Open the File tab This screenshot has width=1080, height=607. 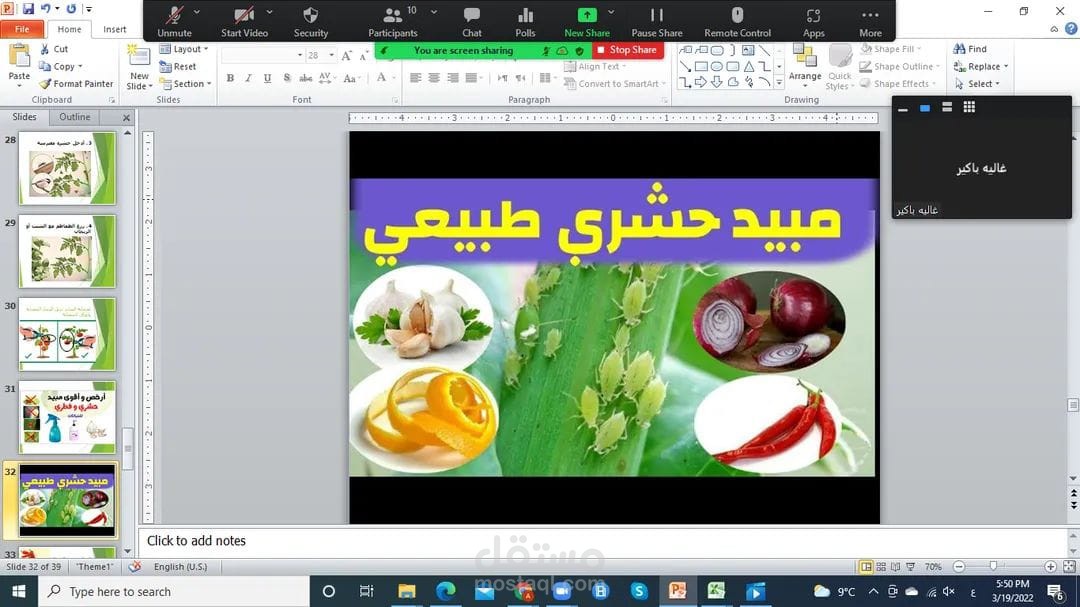coord(22,29)
